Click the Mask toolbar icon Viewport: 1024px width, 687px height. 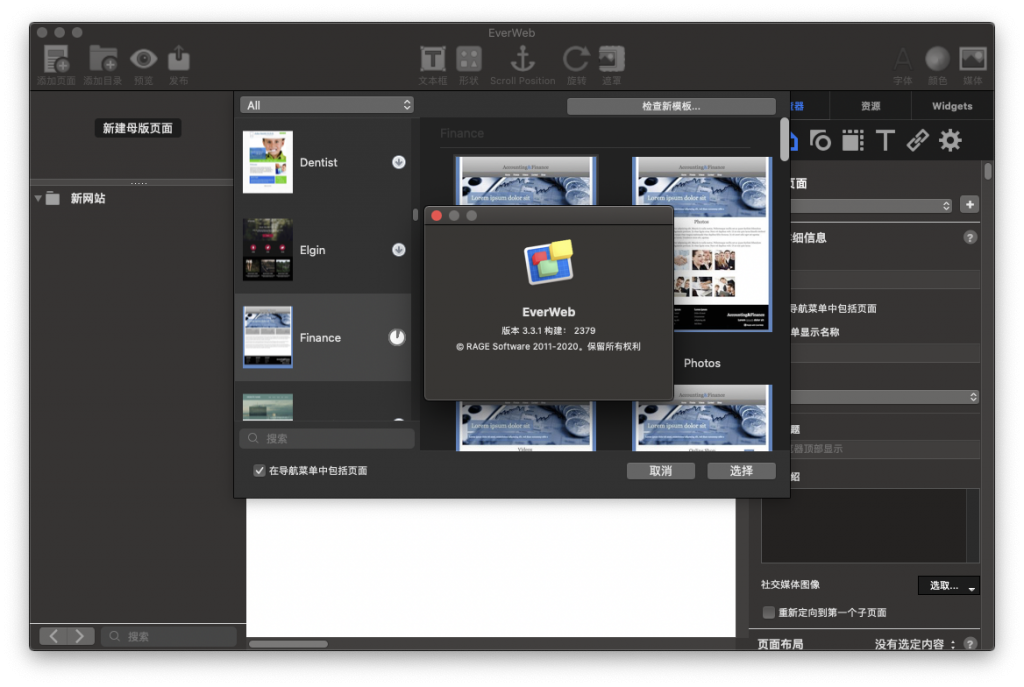(x=612, y=59)
